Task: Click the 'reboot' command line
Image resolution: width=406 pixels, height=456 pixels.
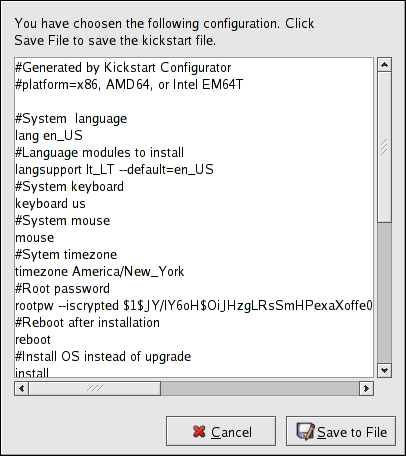Action: [33, 340]
